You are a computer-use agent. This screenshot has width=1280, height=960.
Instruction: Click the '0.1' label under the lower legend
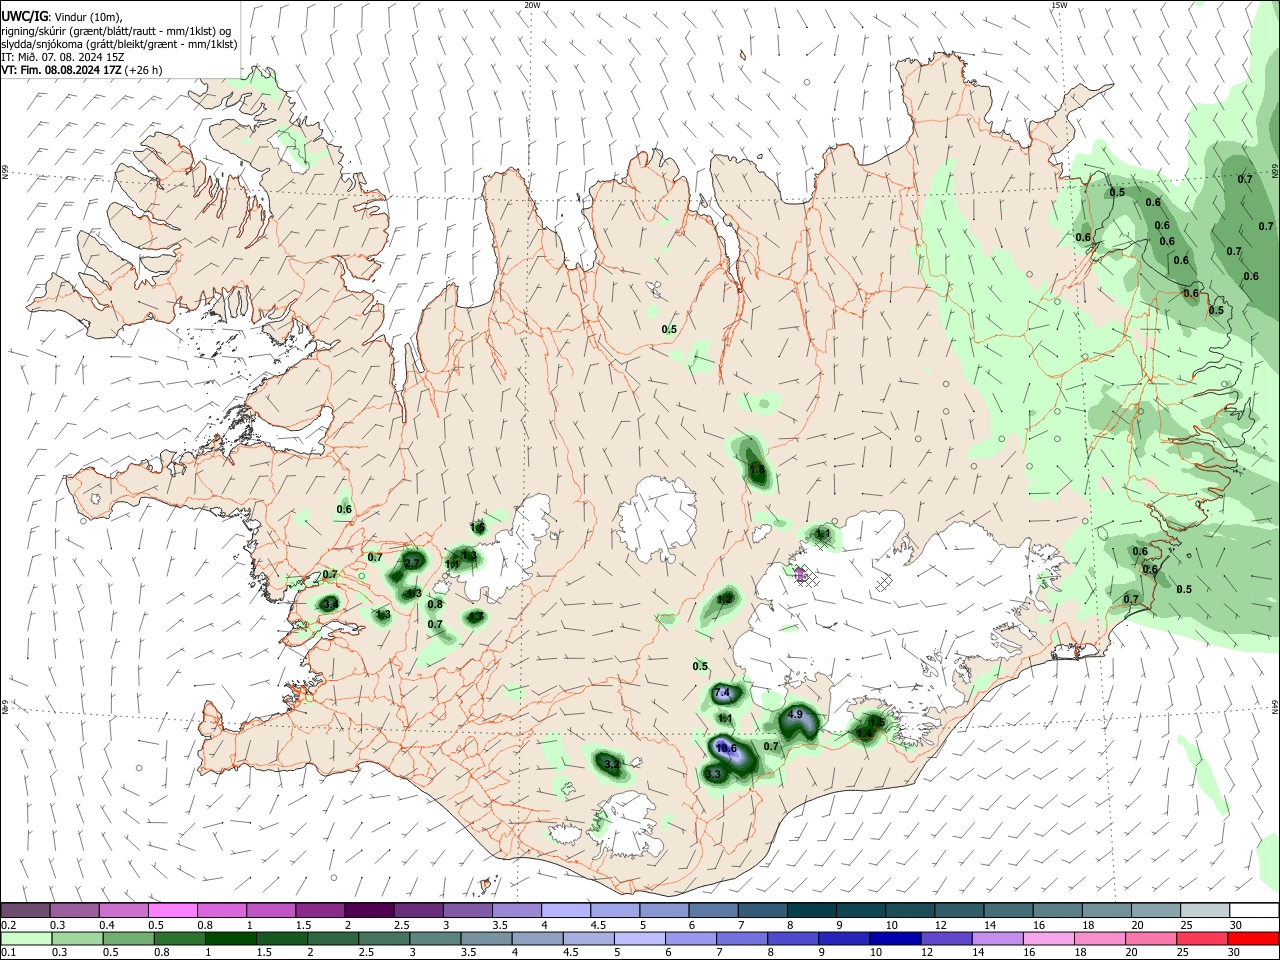[x=8, y=954]
